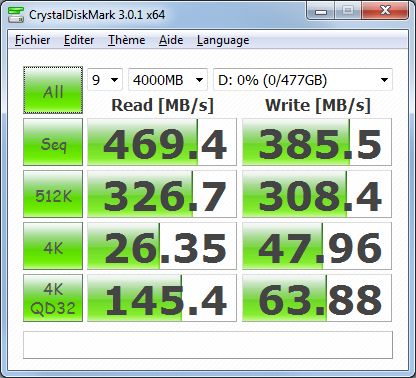
Task: Click the 4K QD32 write result 63.88
Action: coord(317,298)
